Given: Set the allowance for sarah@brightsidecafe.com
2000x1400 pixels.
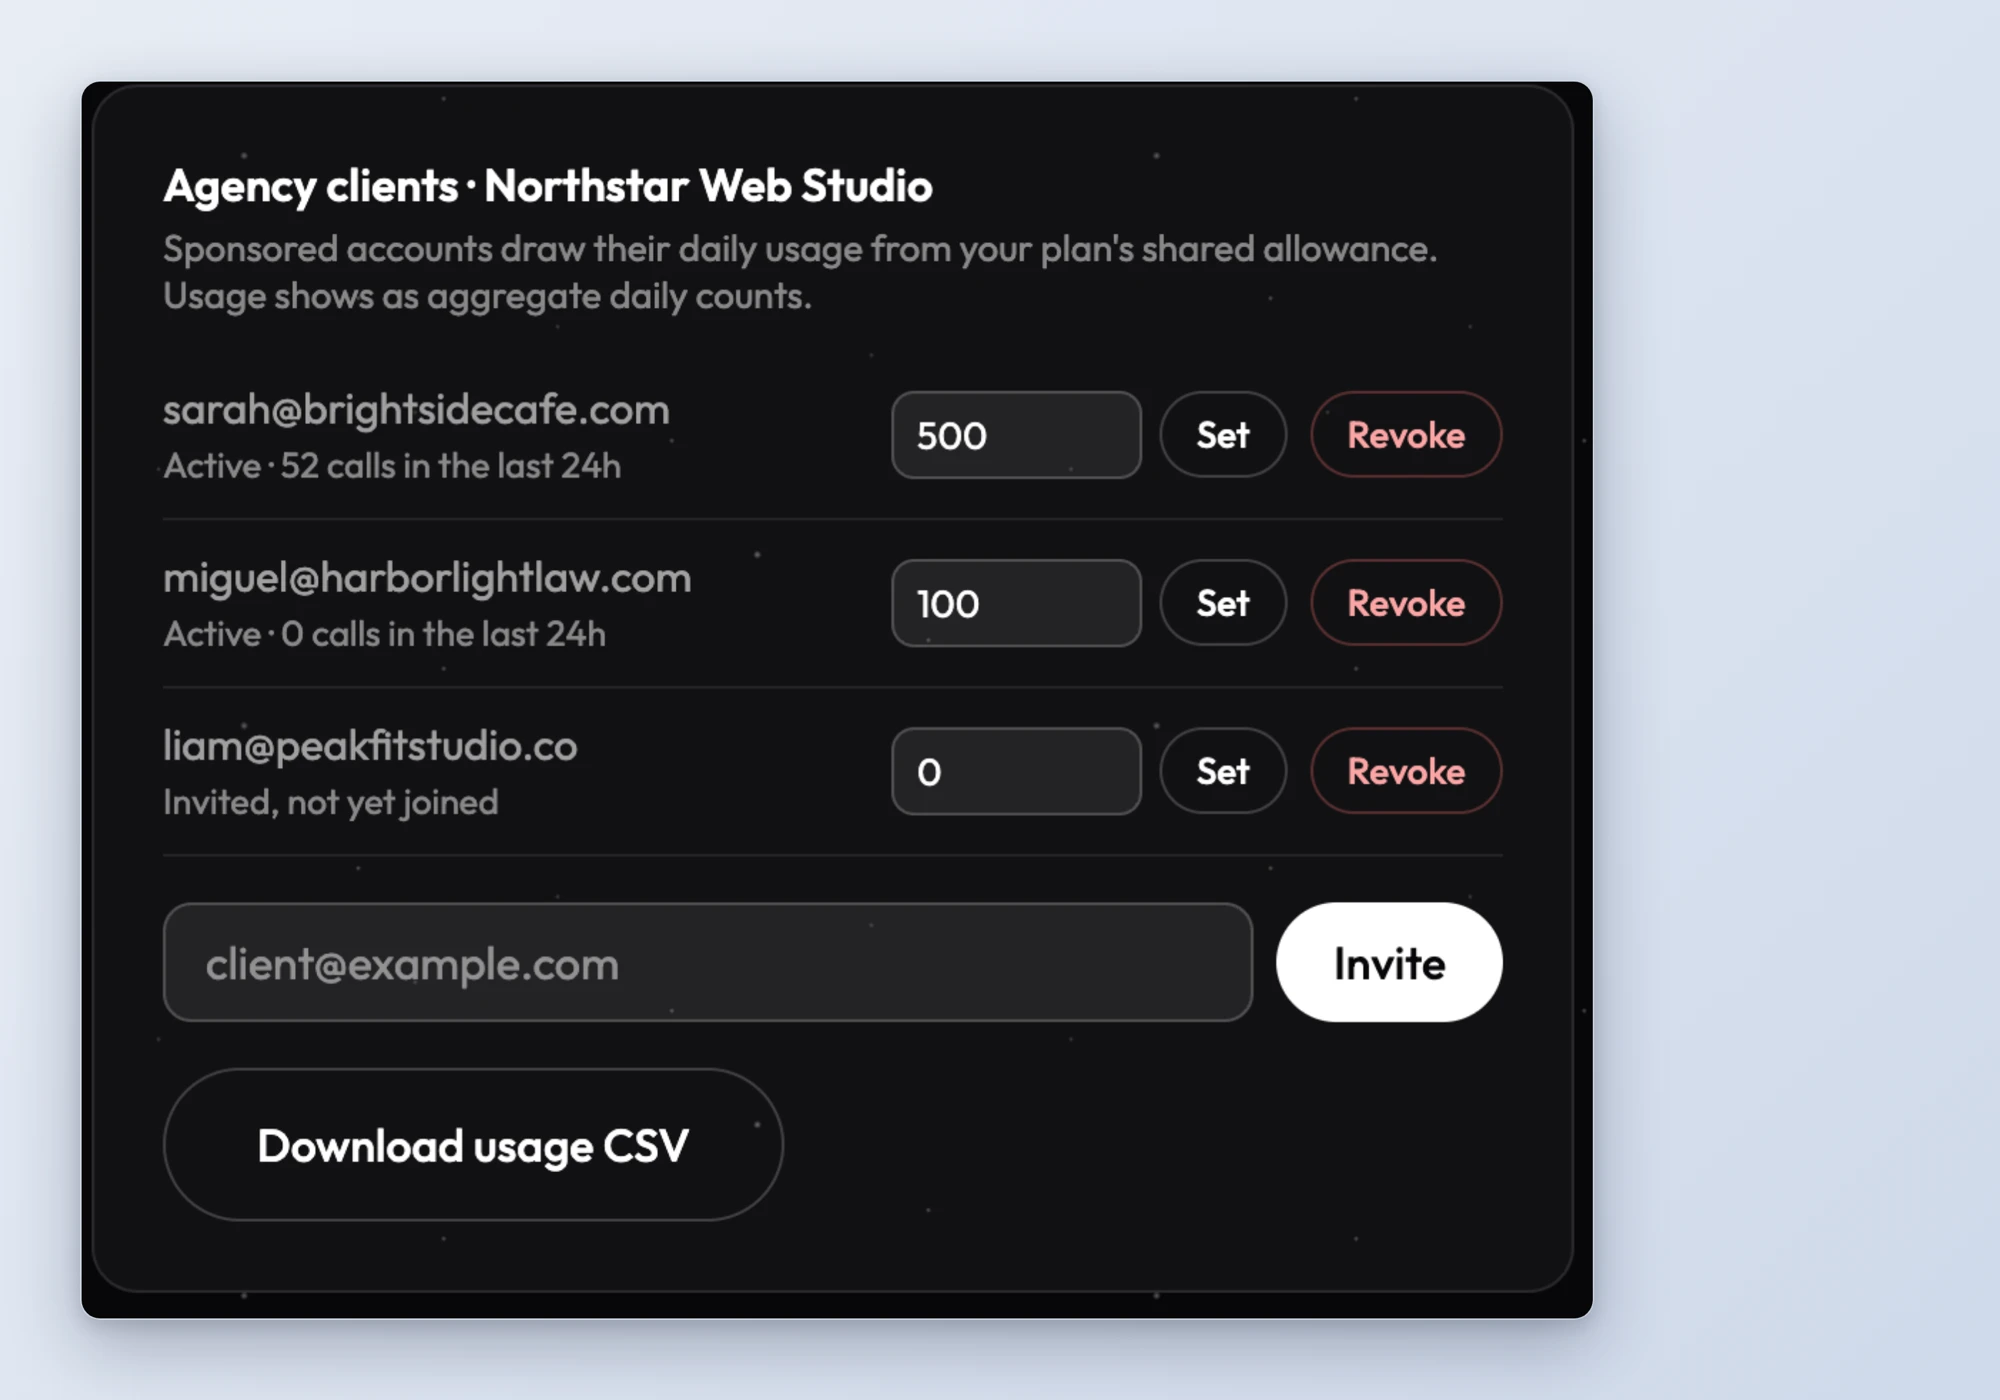Looking at the screenshot, I should [x=1223, y=435].
